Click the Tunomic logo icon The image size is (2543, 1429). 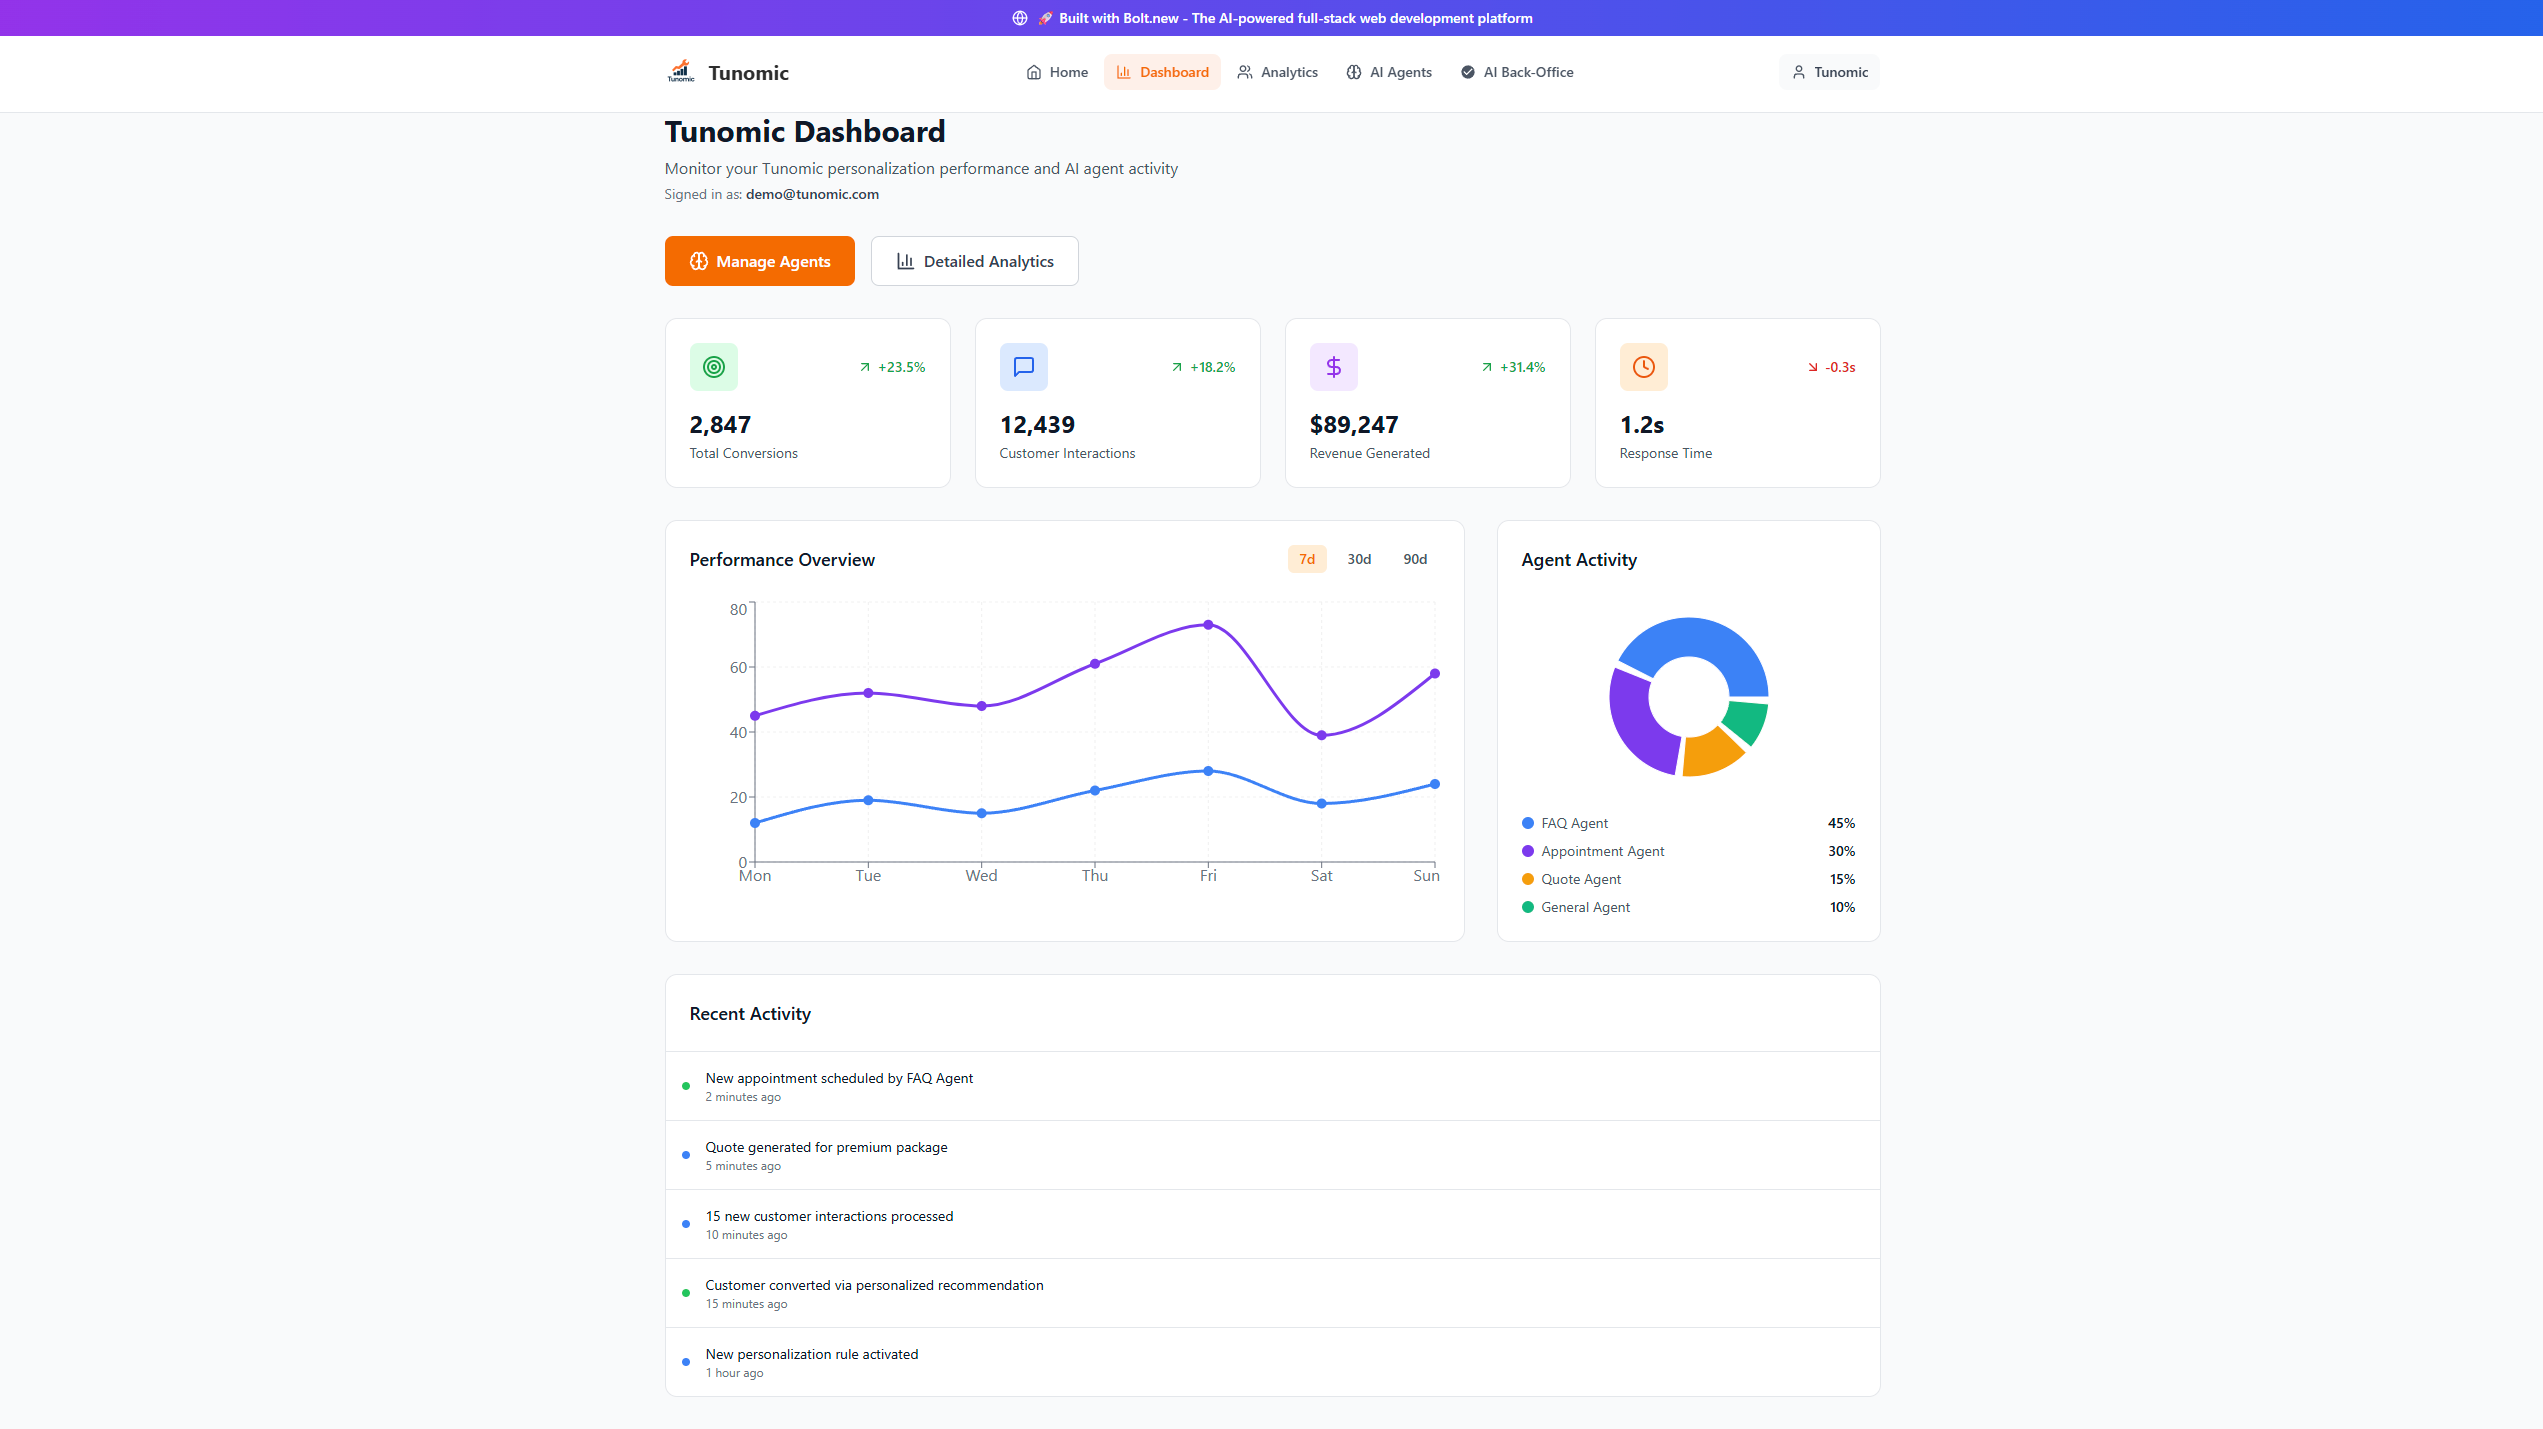[x=681, y=71]
